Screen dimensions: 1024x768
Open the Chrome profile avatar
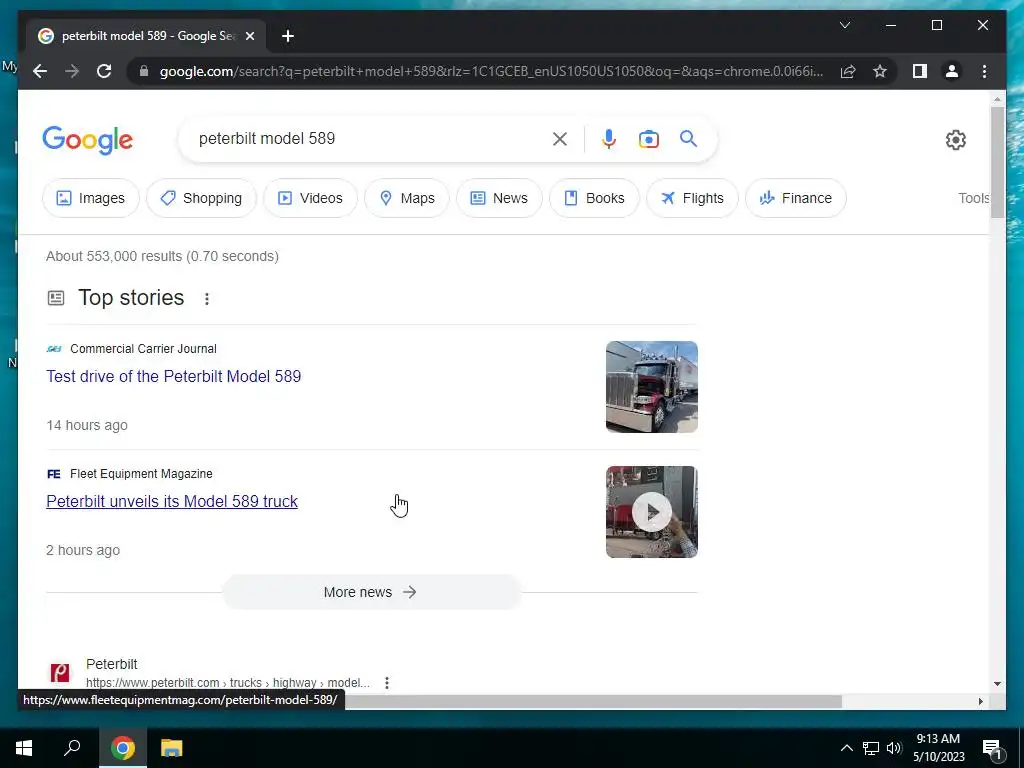(952, 71)
